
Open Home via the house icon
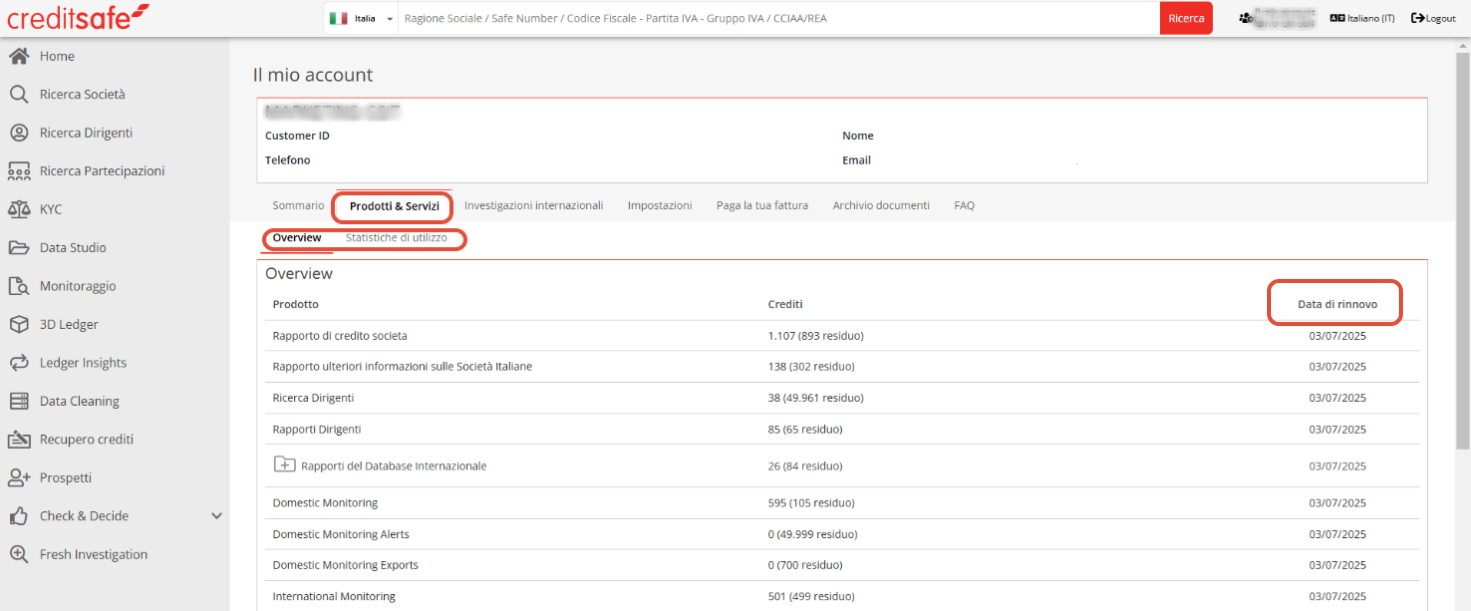(18, 56)
